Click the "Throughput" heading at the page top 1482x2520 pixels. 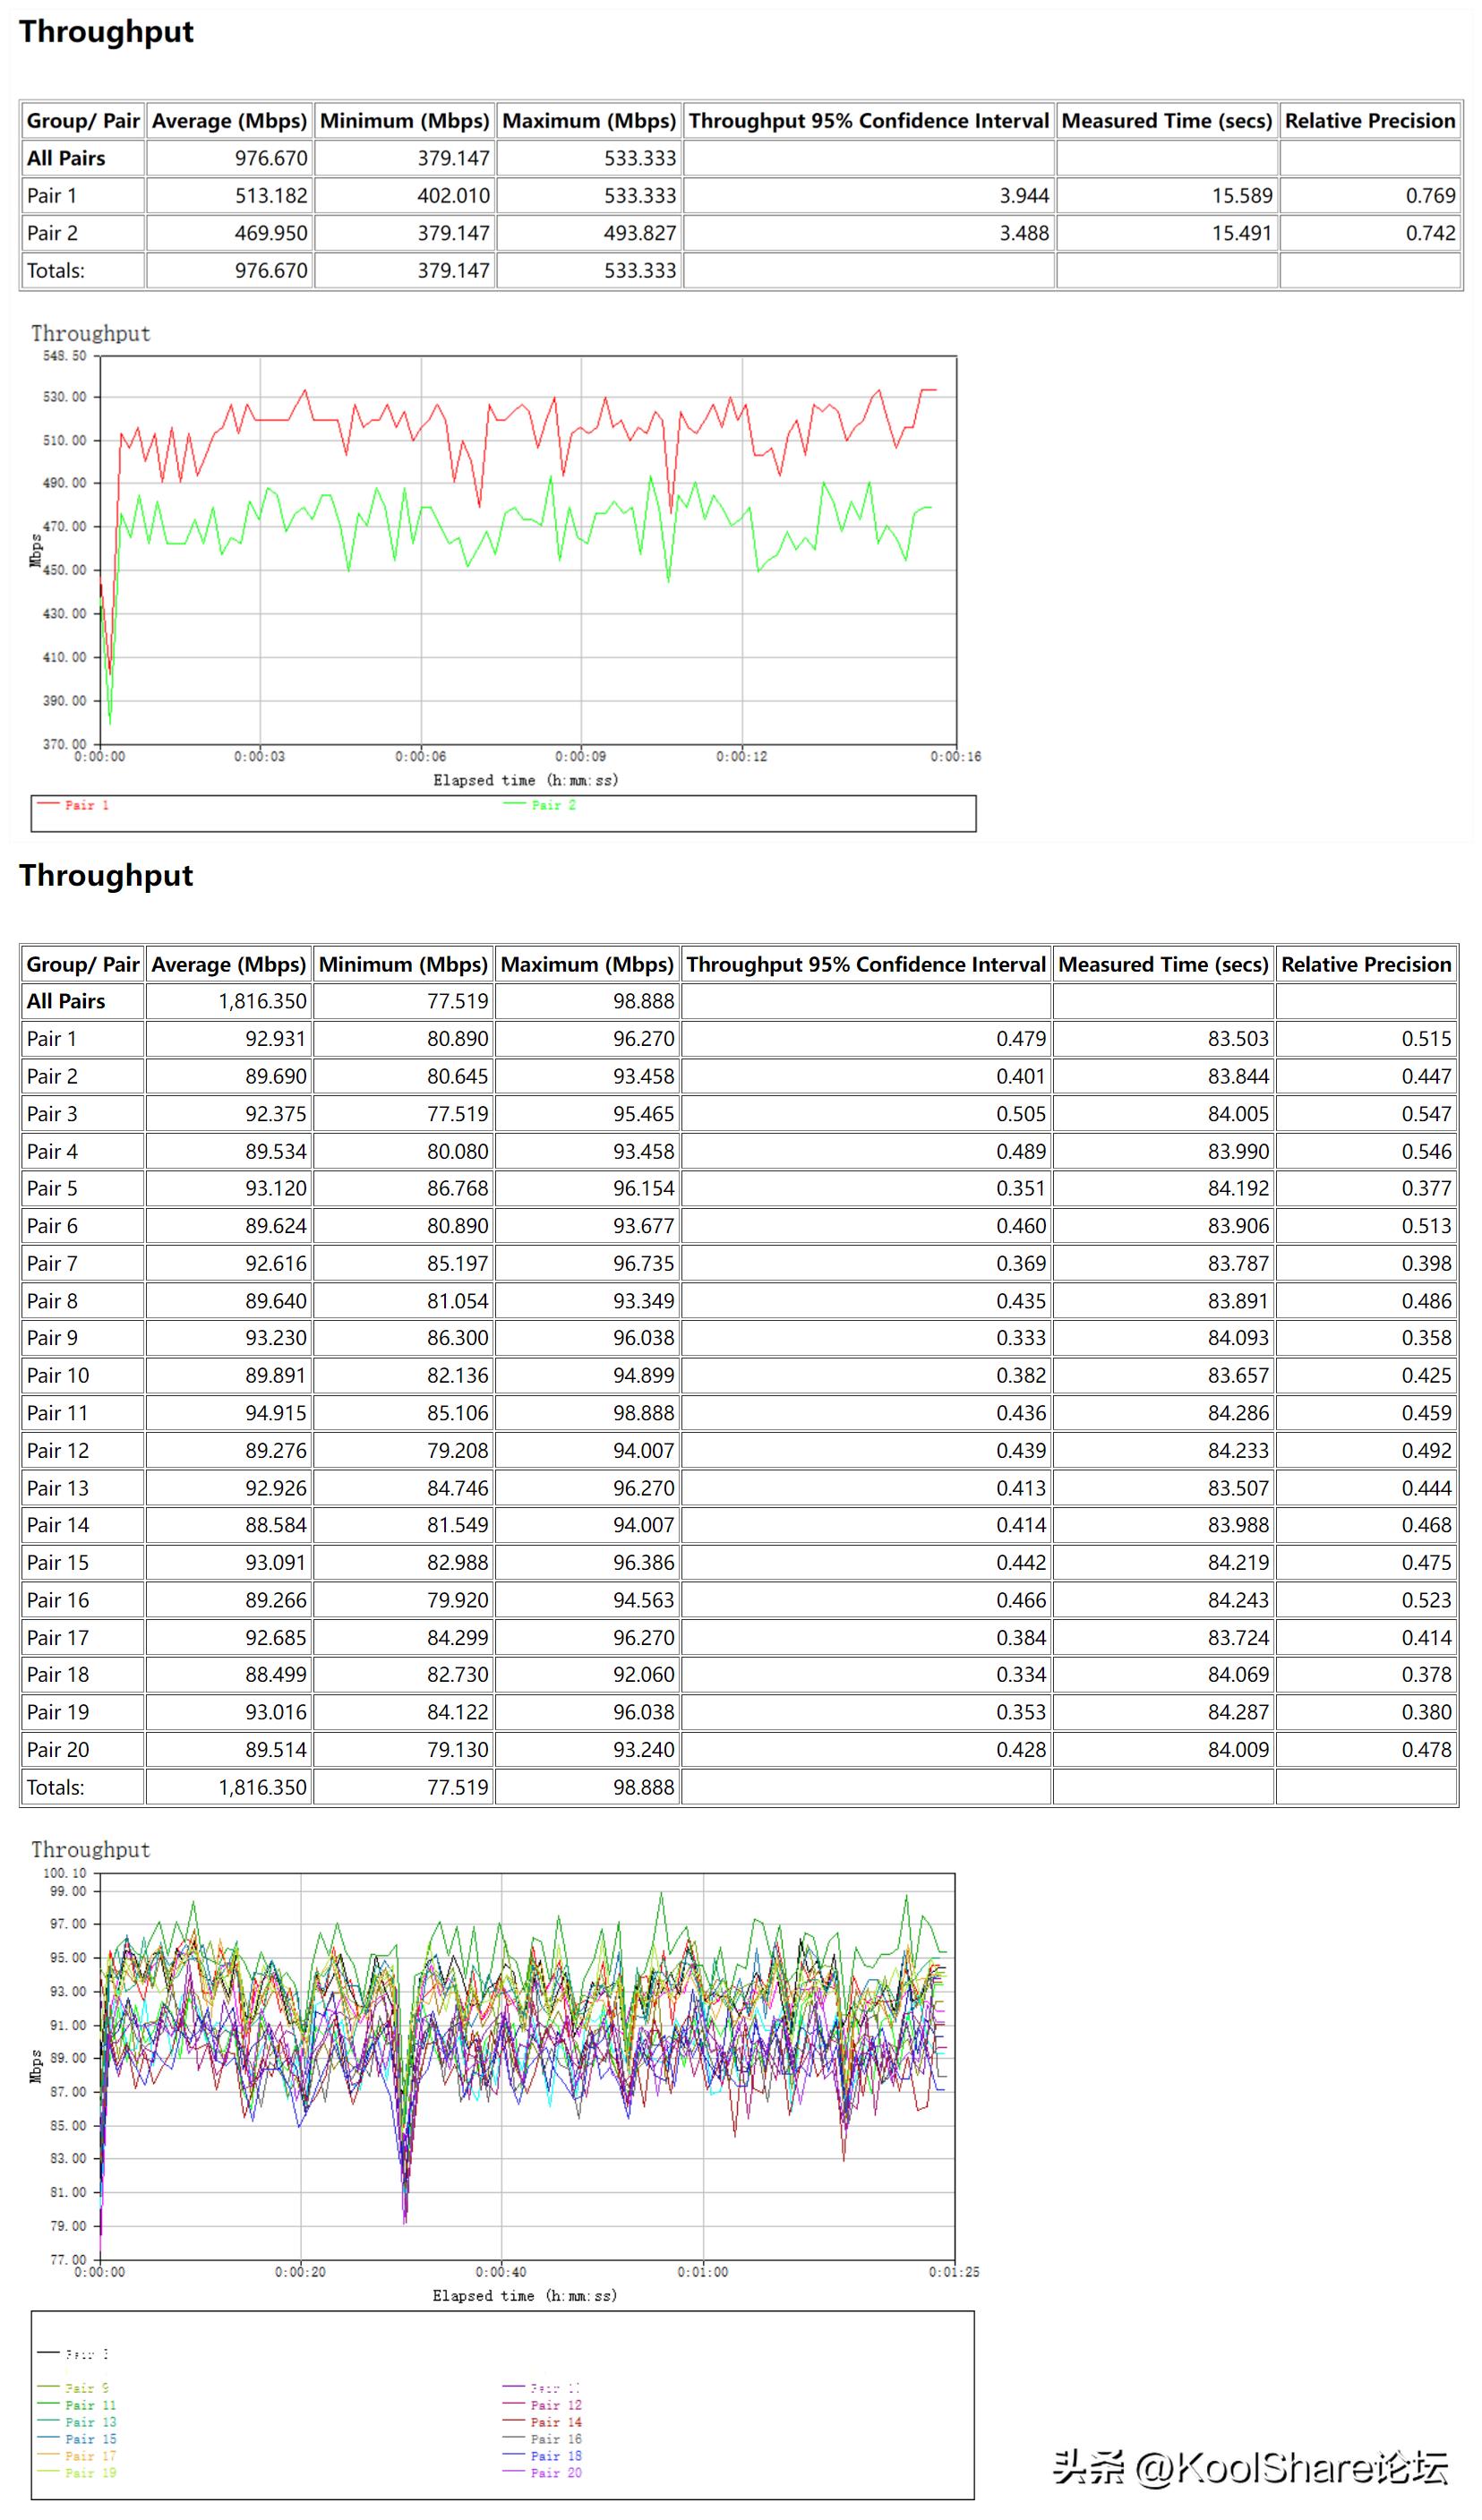pyautogui.click(x=106, y=32)
